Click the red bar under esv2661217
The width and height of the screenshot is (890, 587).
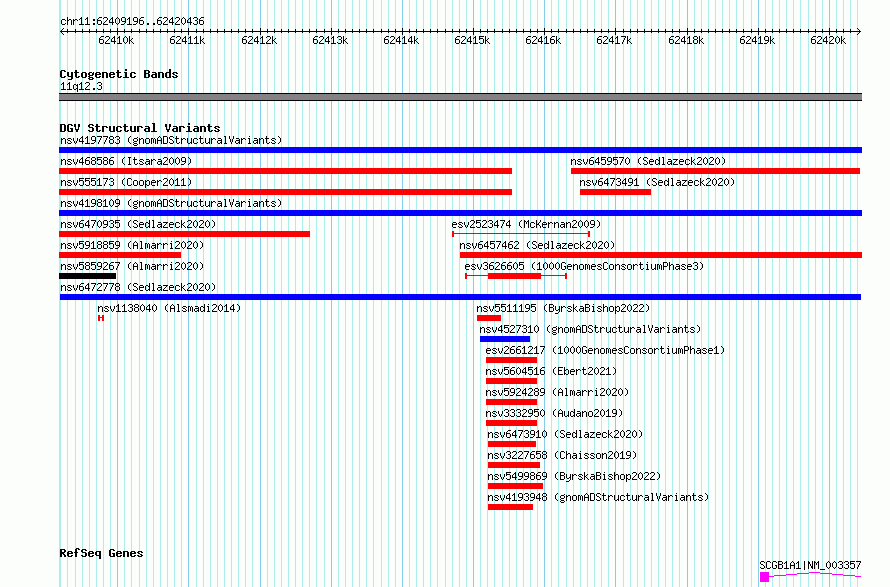(511, 360)
